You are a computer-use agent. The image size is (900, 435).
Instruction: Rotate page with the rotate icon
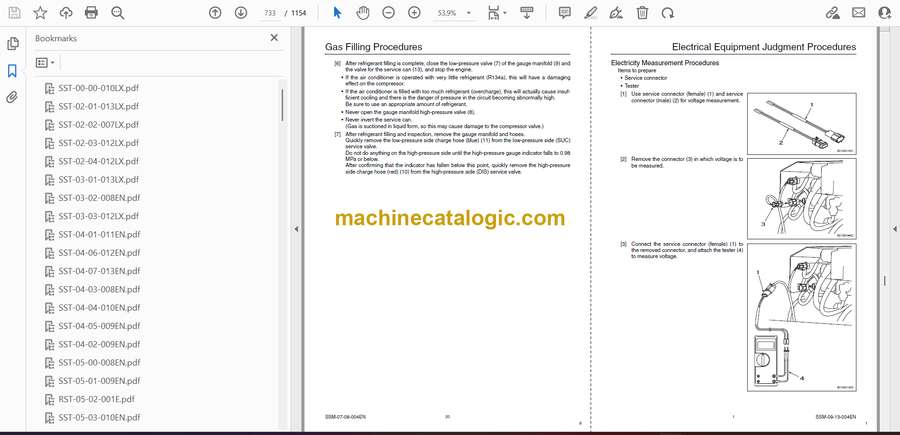click(x=668, y=13)
